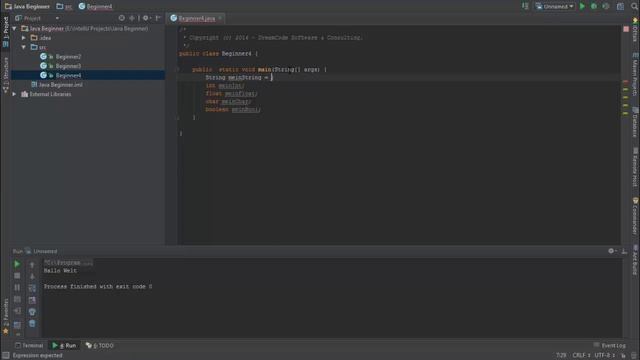Click the exit icon in Run panel
This screenshot has width=640, height=360.
pos(17,311)
